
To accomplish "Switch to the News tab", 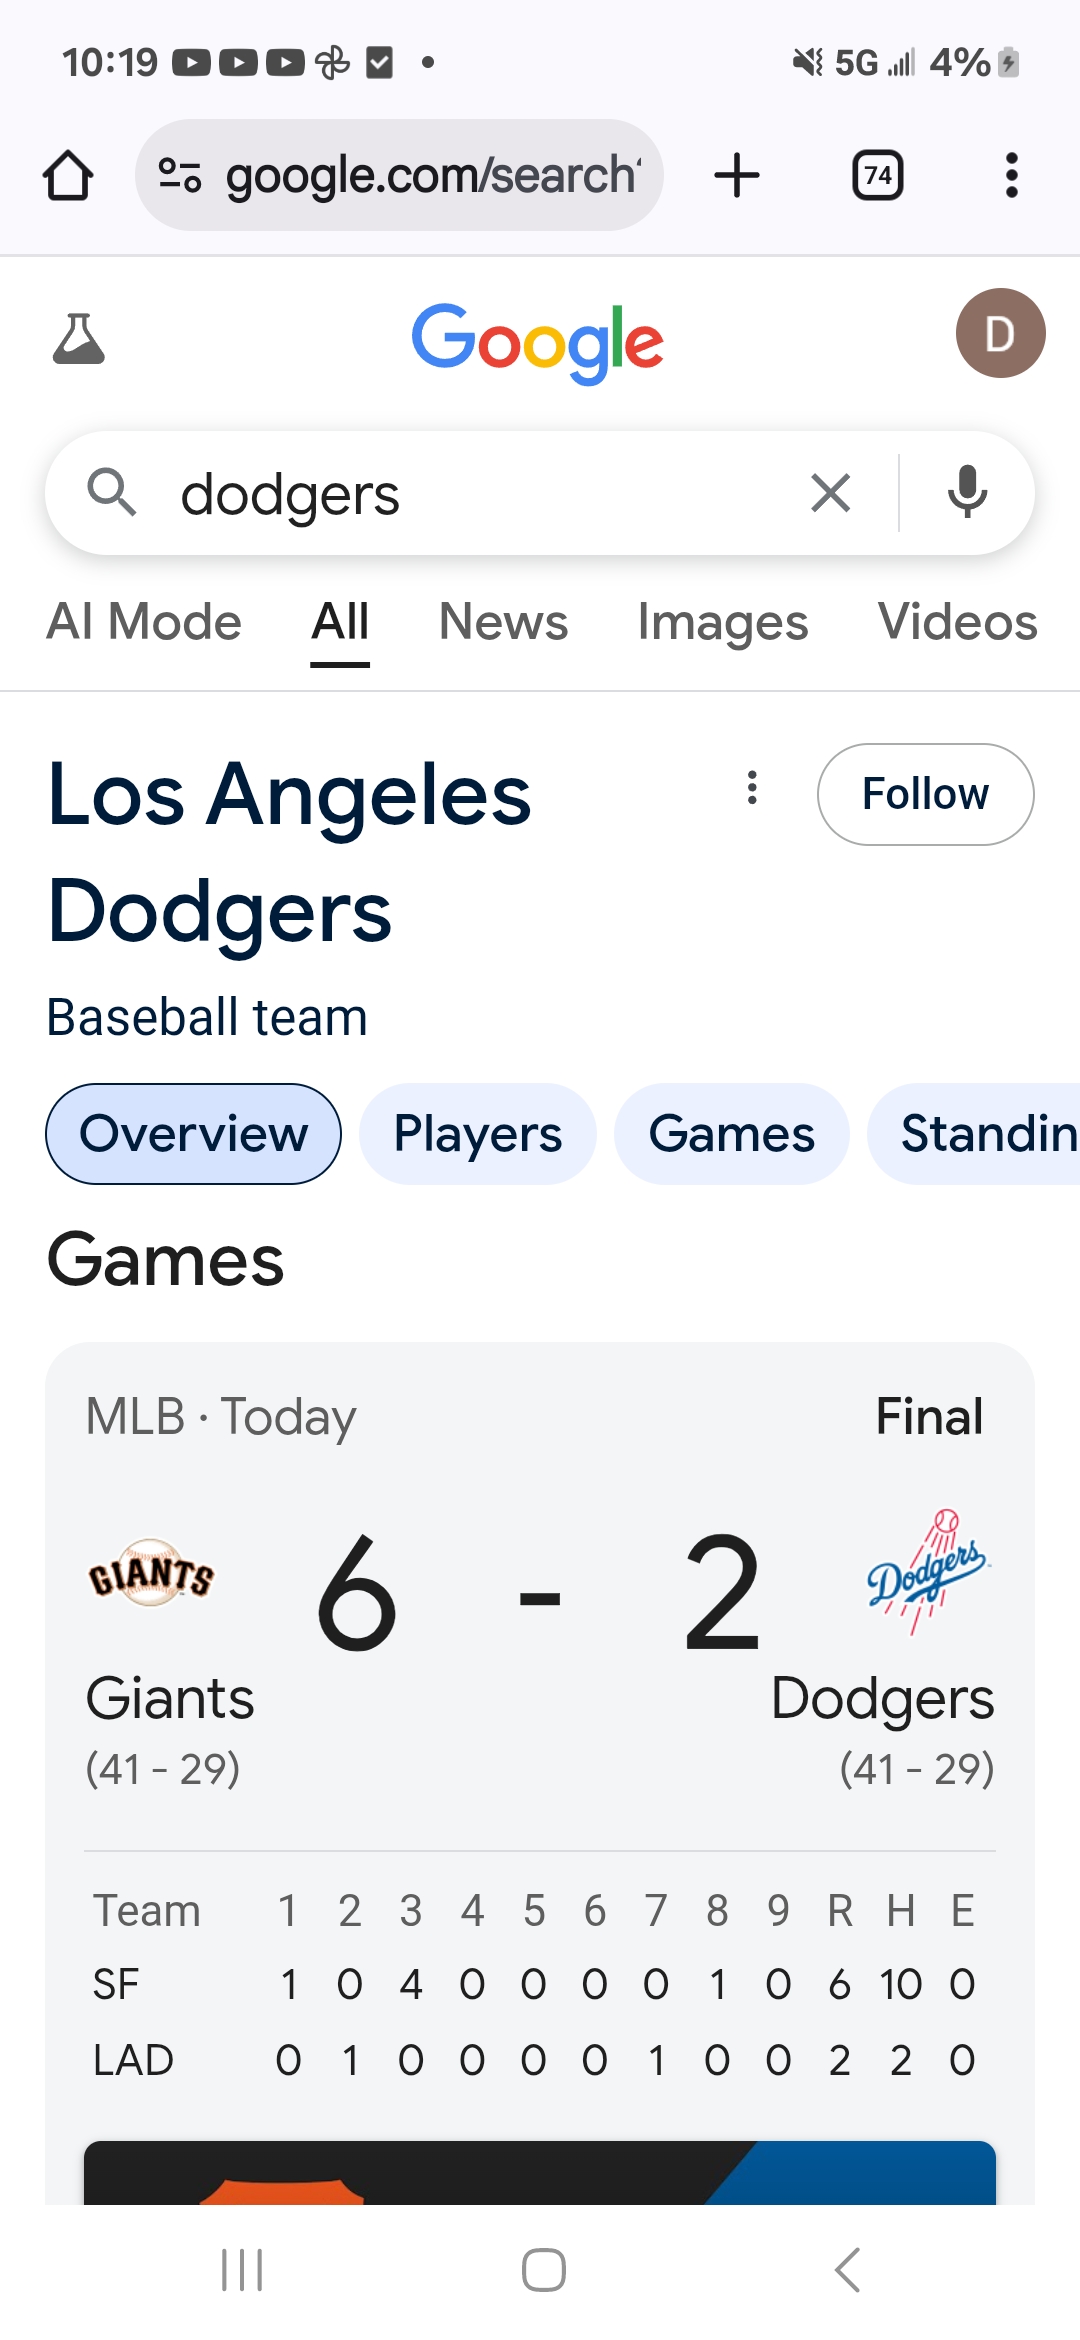I will [503, 622].
